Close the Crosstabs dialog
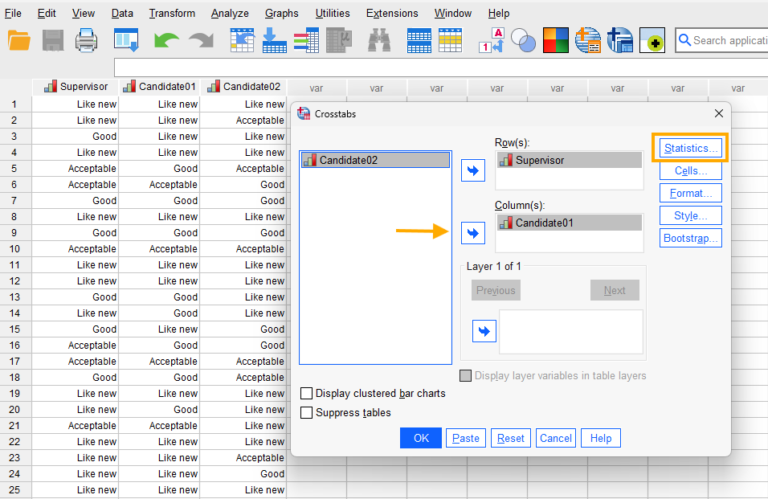Screen dimensions: 768x499 719,114
